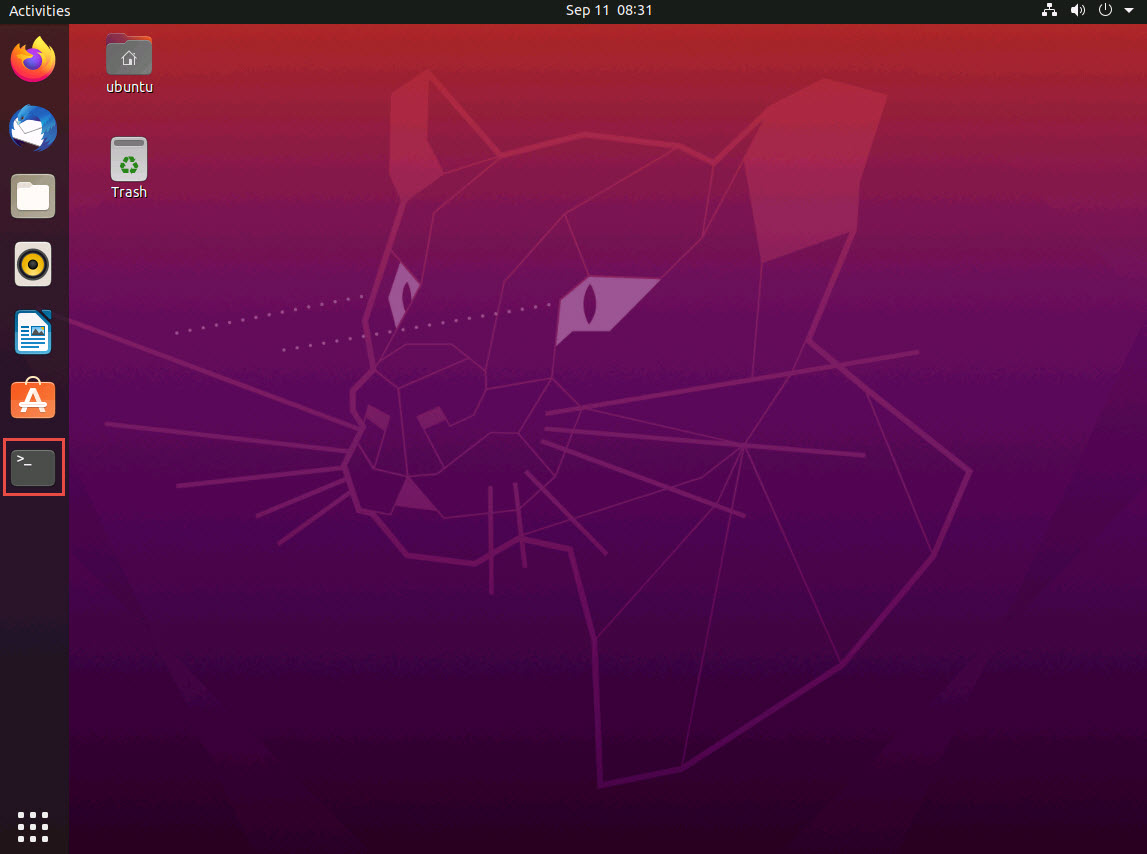Open the Files manager dock icon
The image size is (1147, 854).
click(33, 196)
